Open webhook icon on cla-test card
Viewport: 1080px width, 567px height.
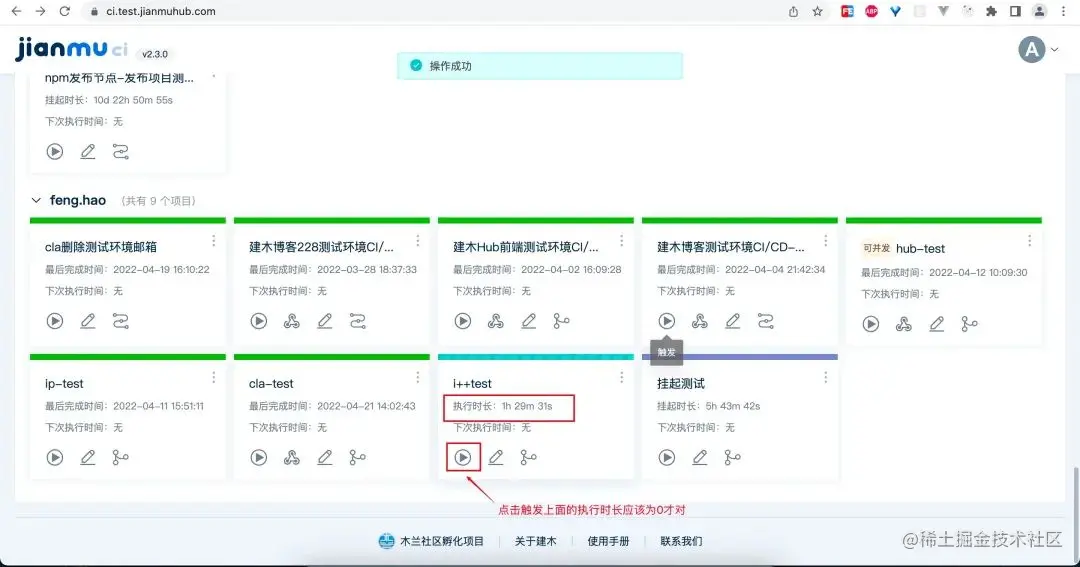291,457
